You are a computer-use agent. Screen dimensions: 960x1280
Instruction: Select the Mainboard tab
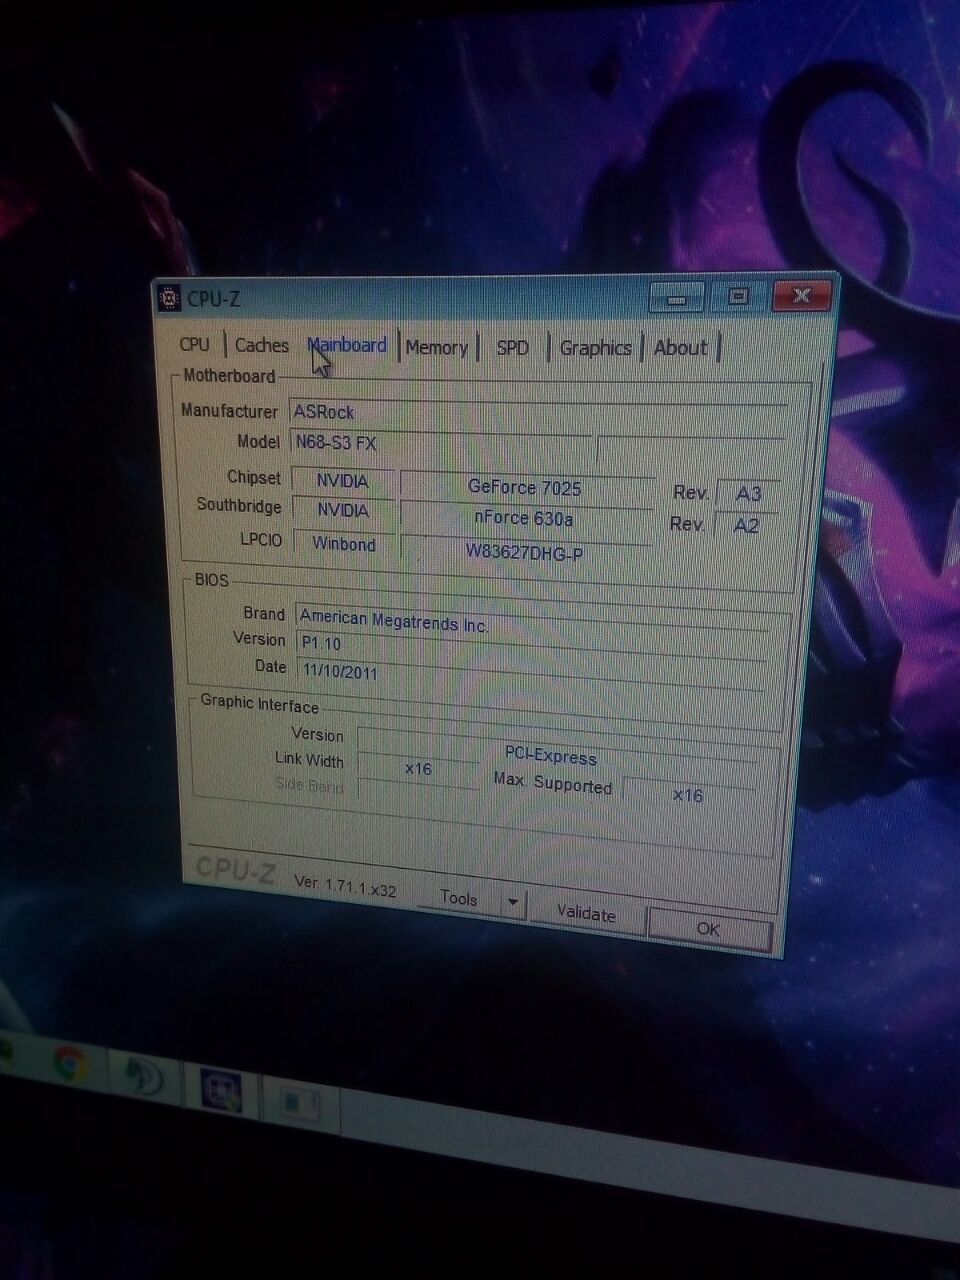348,345
